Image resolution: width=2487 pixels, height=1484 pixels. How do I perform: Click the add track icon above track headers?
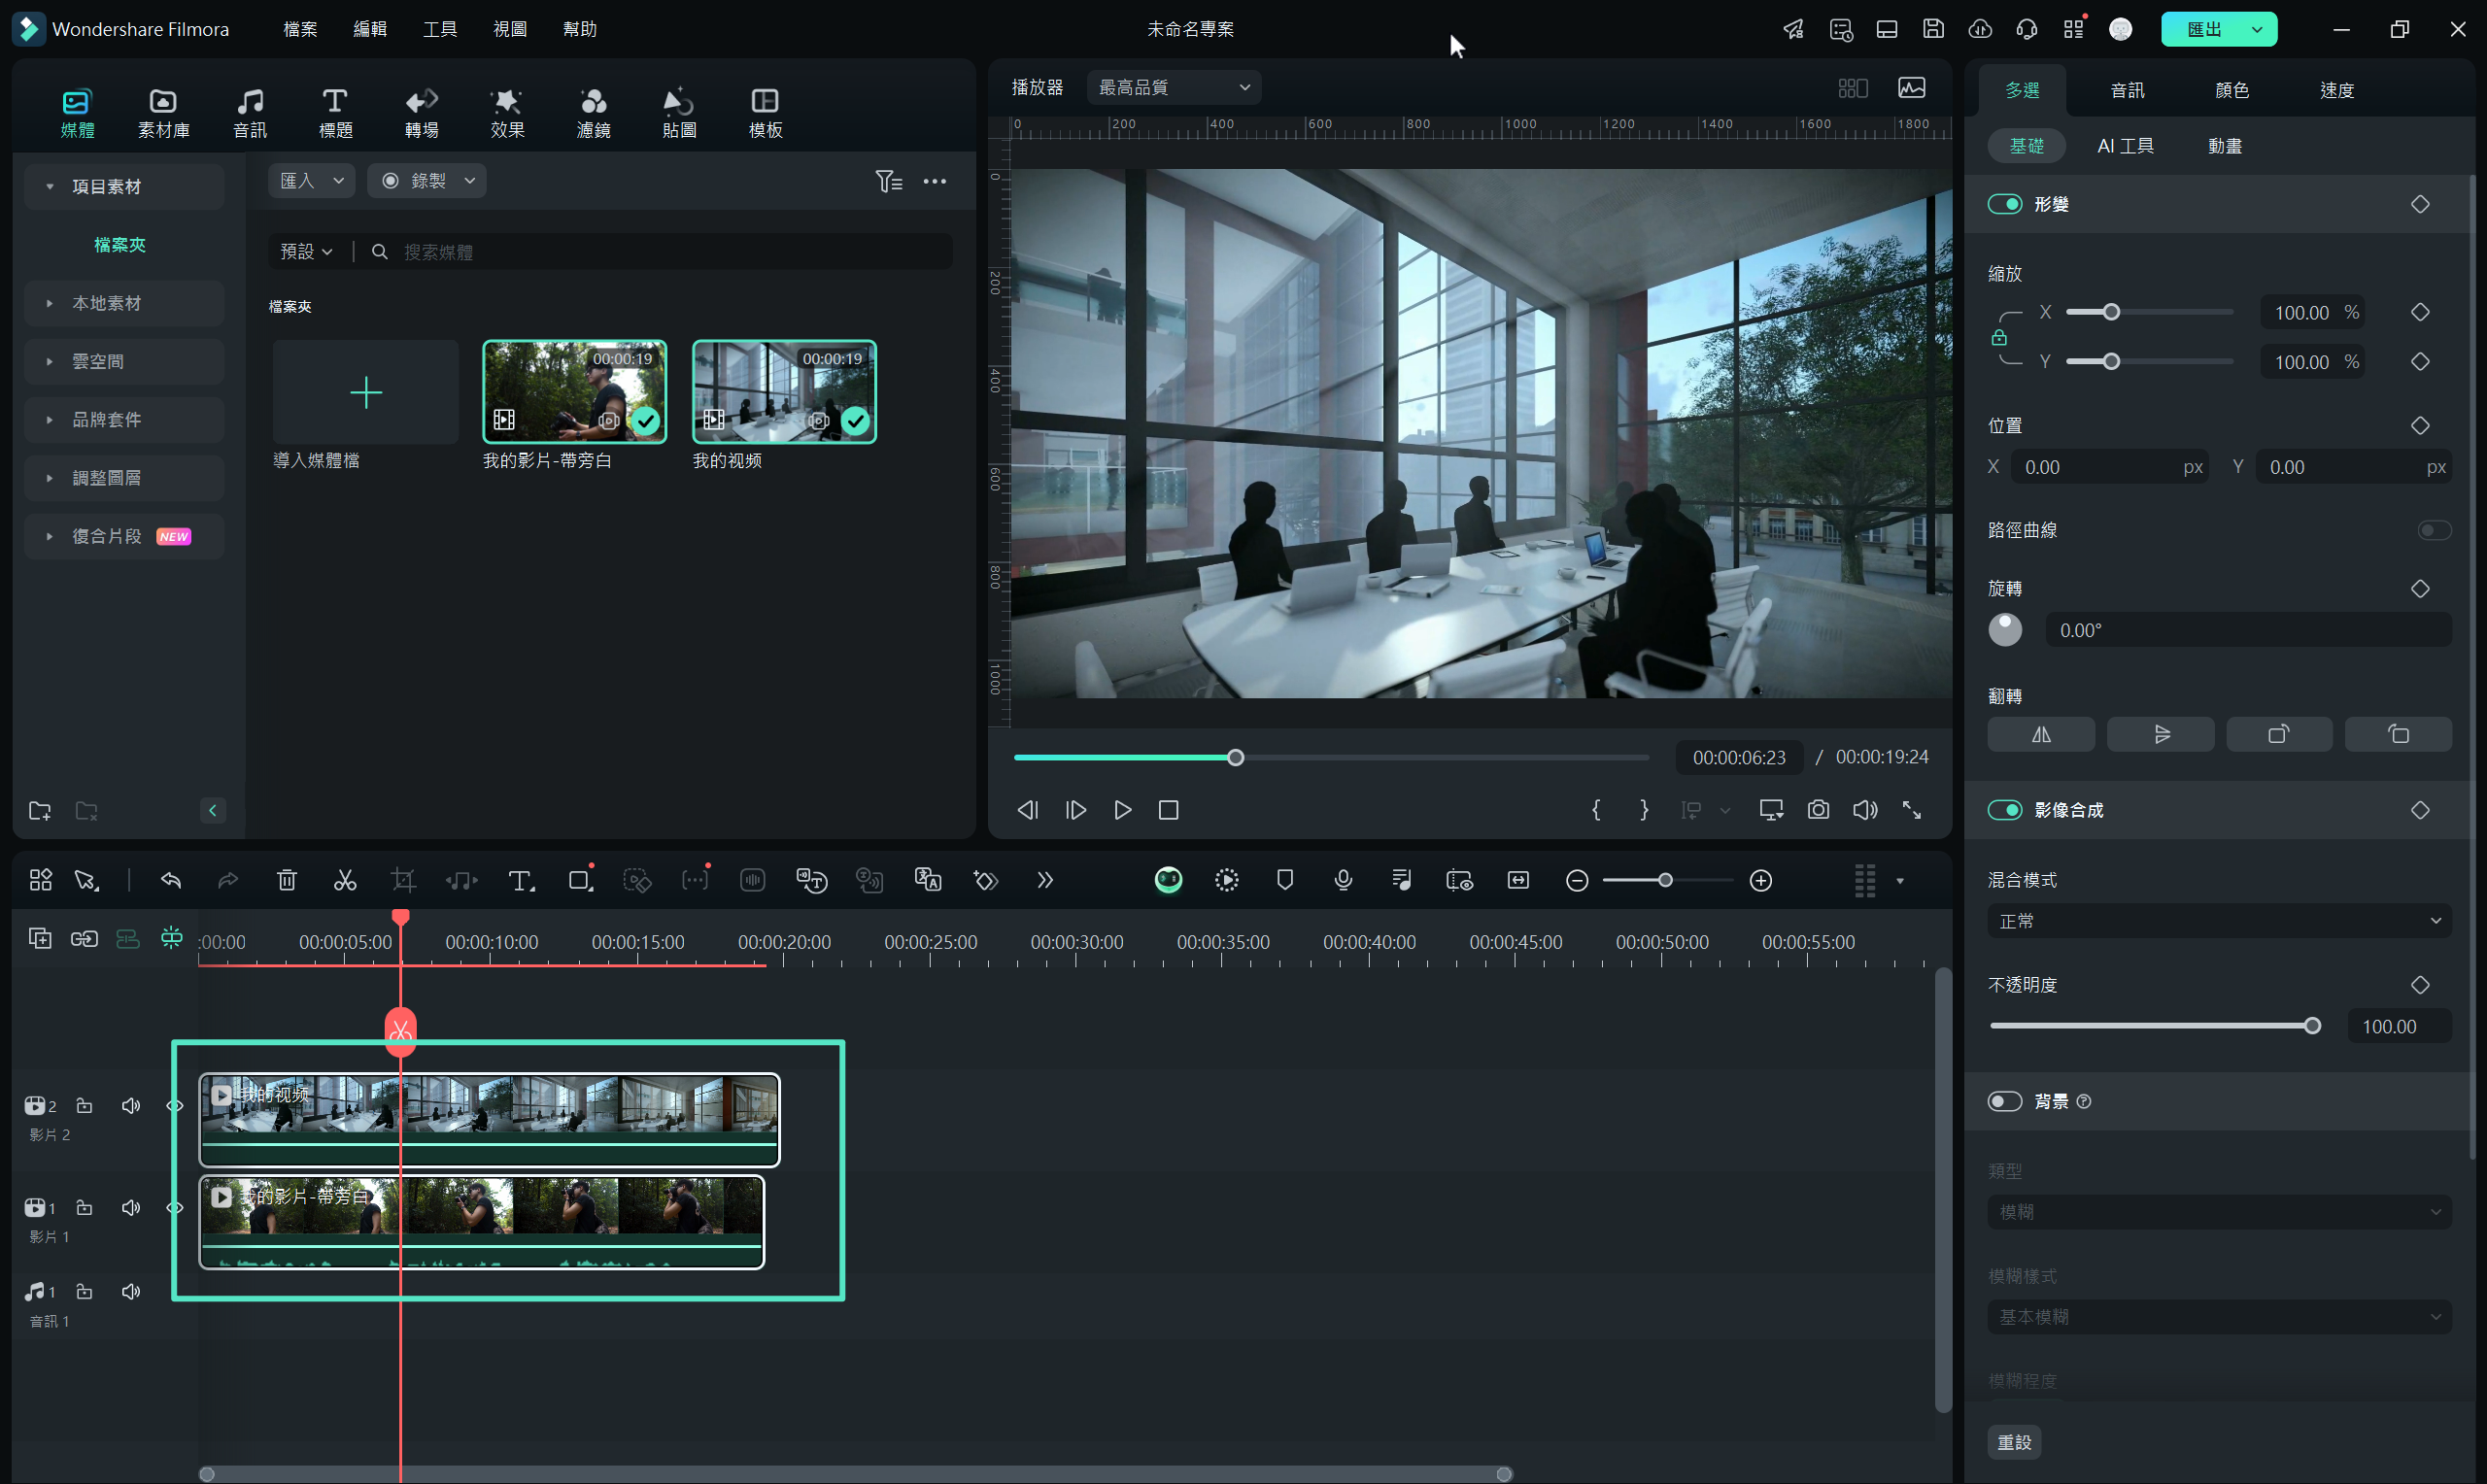(x=40, y=938)
